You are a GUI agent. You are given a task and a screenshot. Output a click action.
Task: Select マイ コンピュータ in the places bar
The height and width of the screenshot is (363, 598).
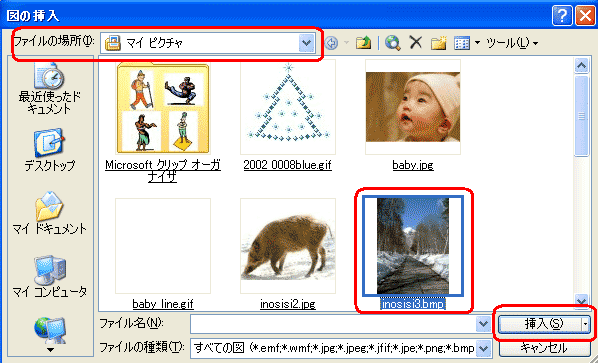click(x=50, y=277)
